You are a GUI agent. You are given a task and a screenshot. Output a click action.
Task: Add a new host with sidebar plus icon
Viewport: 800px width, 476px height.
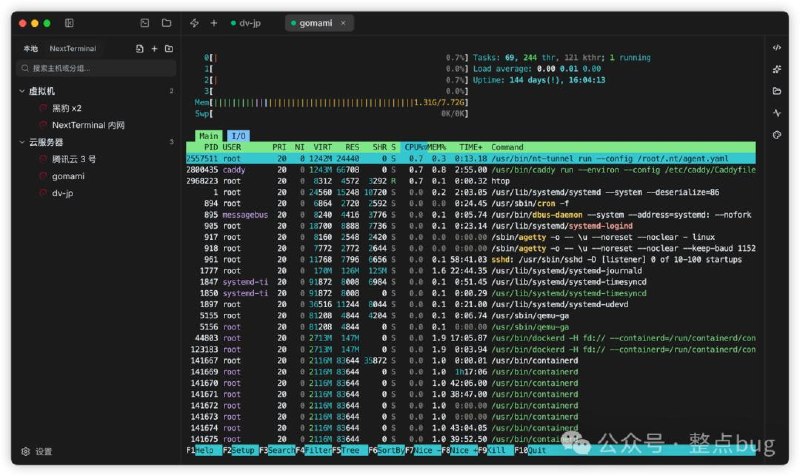(154, 48)
